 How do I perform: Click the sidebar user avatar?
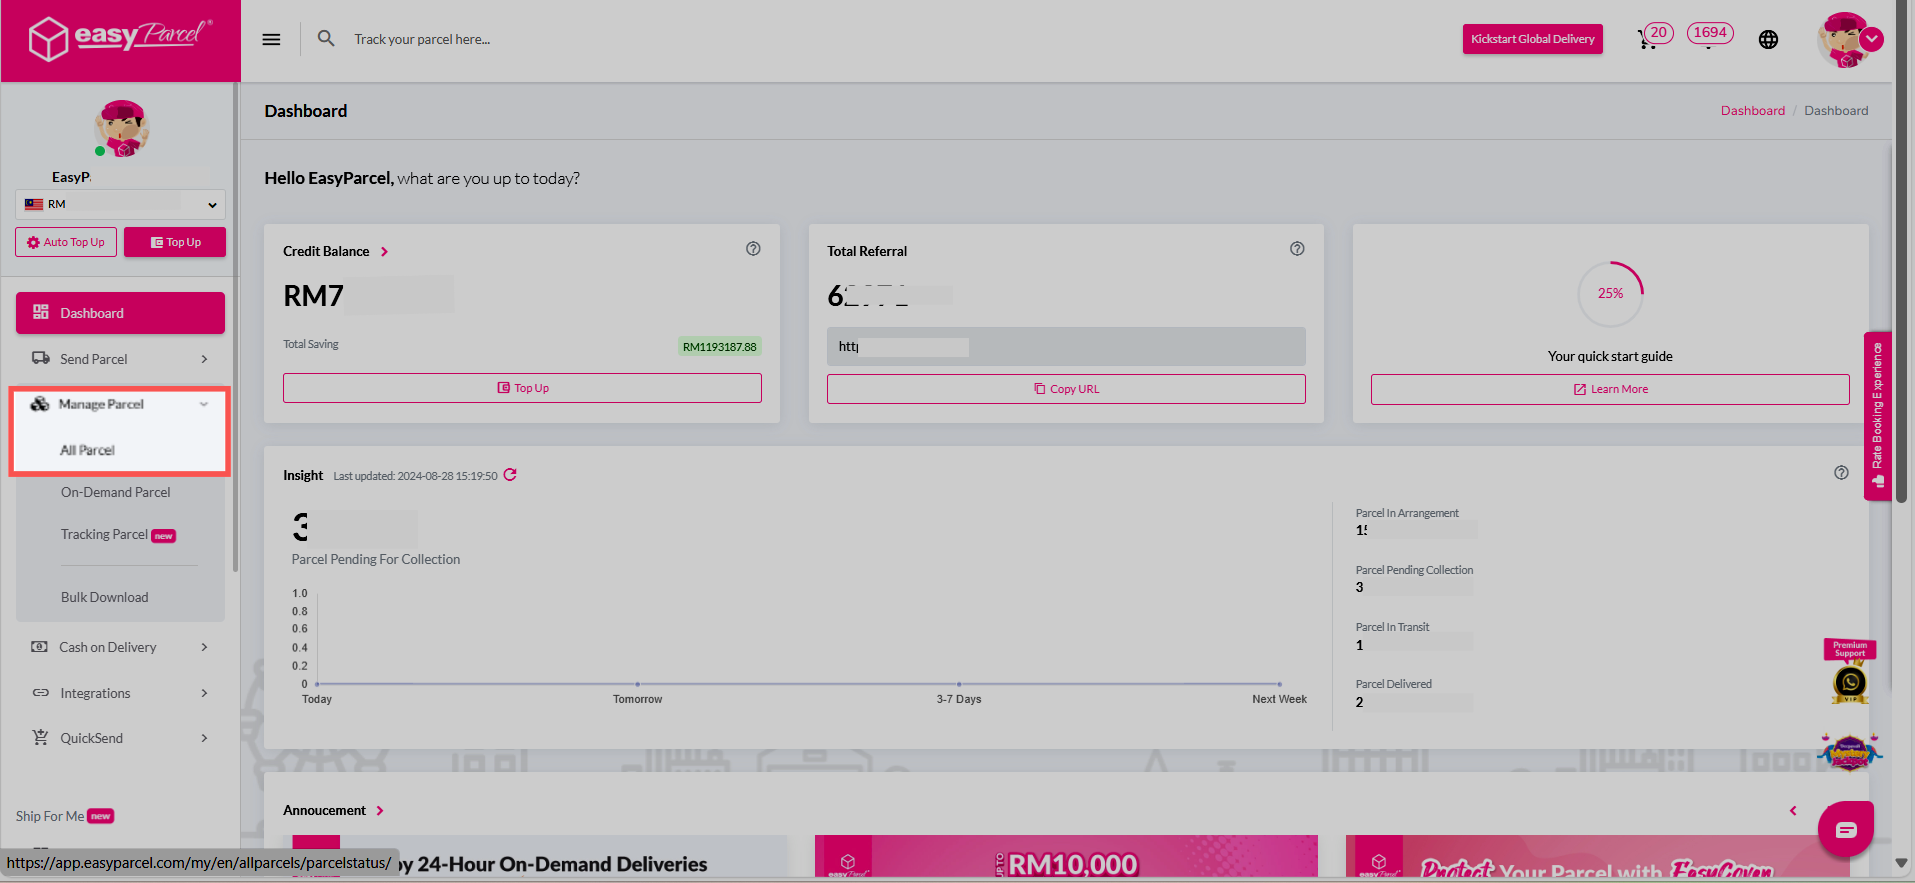(121, 128)
